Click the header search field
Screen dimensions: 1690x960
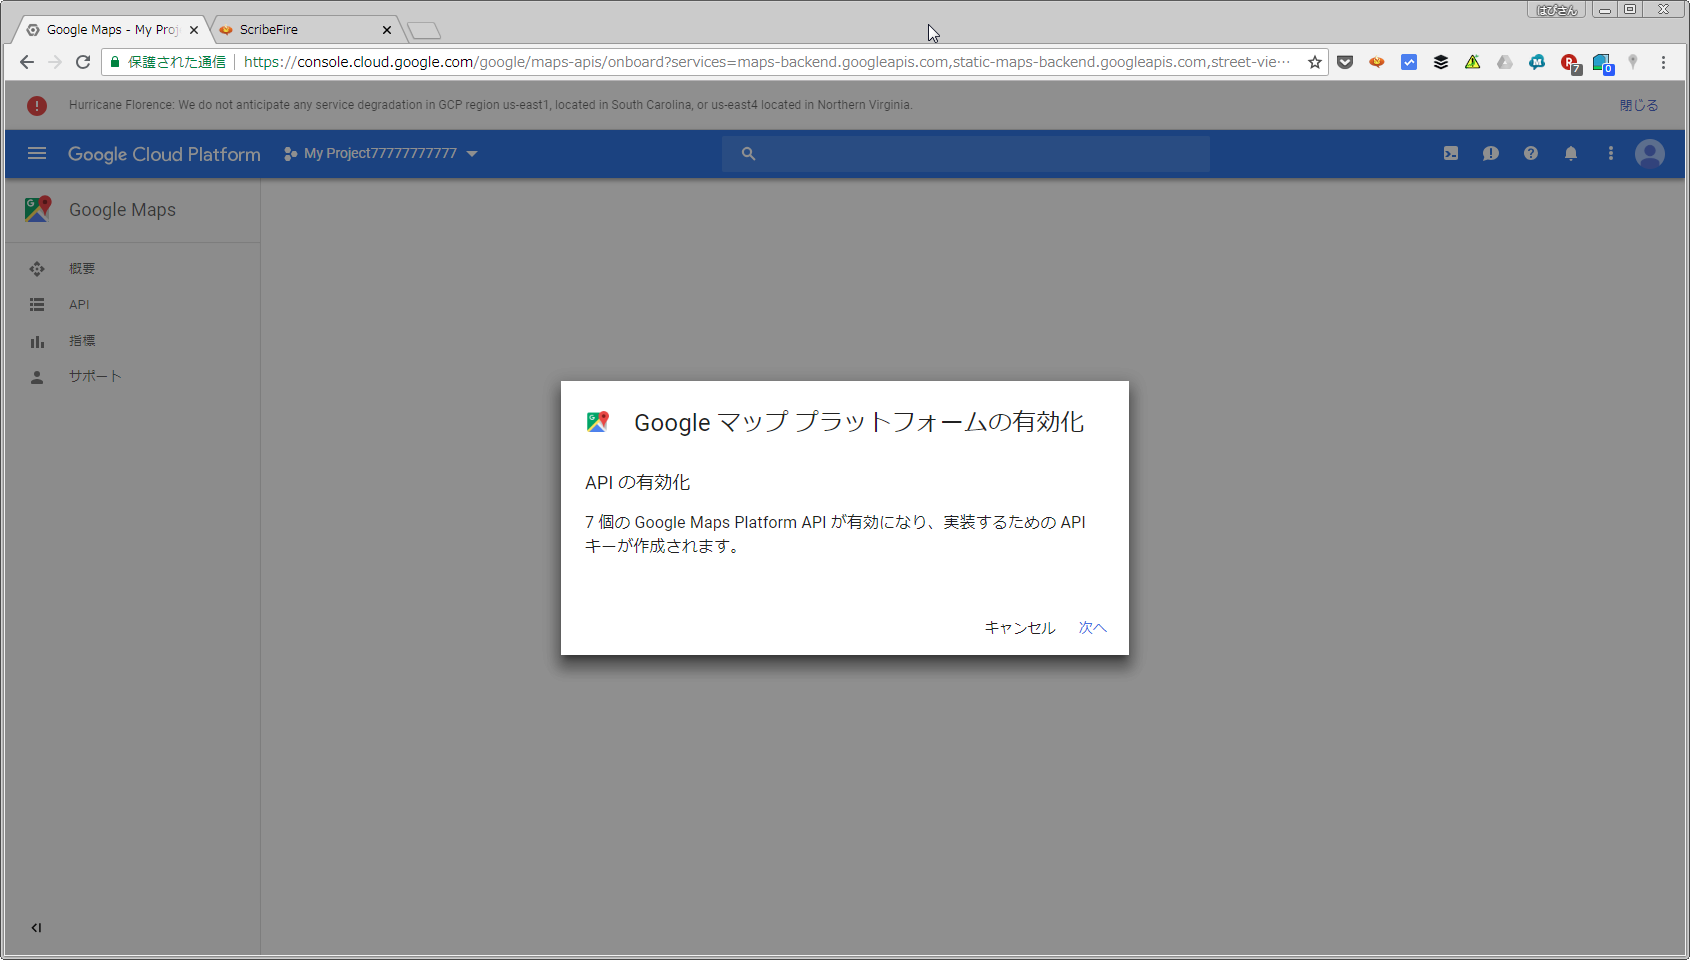tap(966, 154)
